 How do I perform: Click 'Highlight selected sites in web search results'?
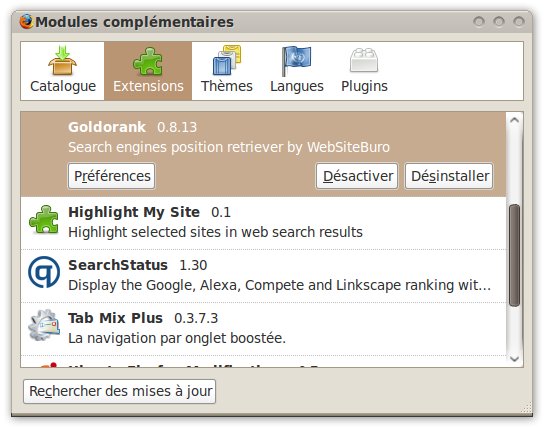pos(215,232)
